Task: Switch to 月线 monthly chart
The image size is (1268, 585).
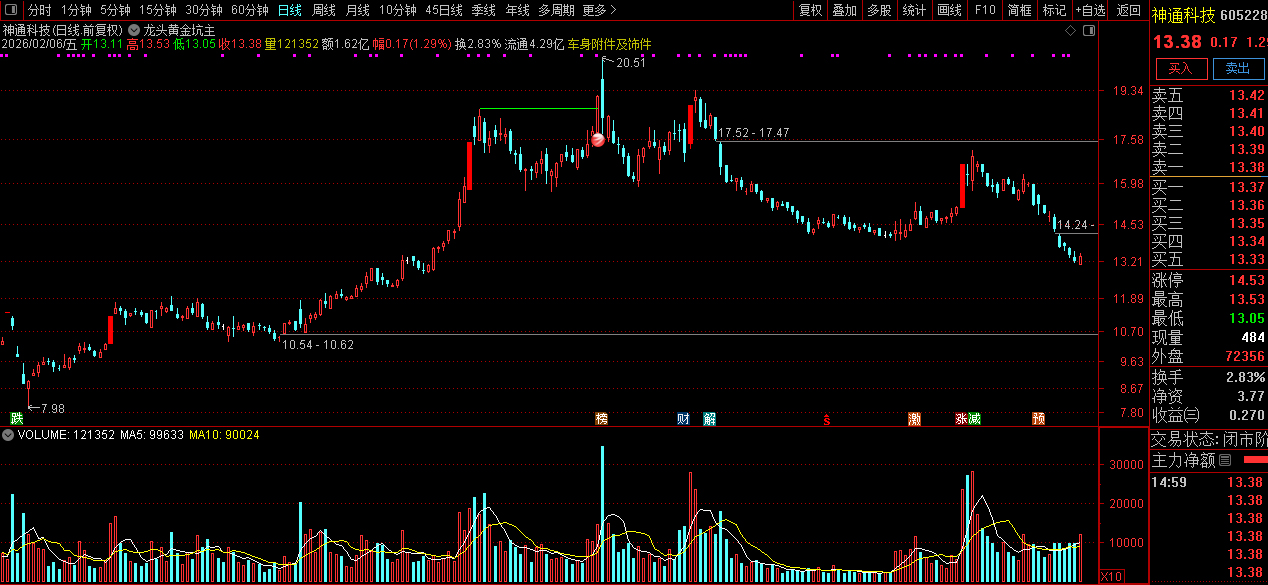Action: click(x=357, y=10)
